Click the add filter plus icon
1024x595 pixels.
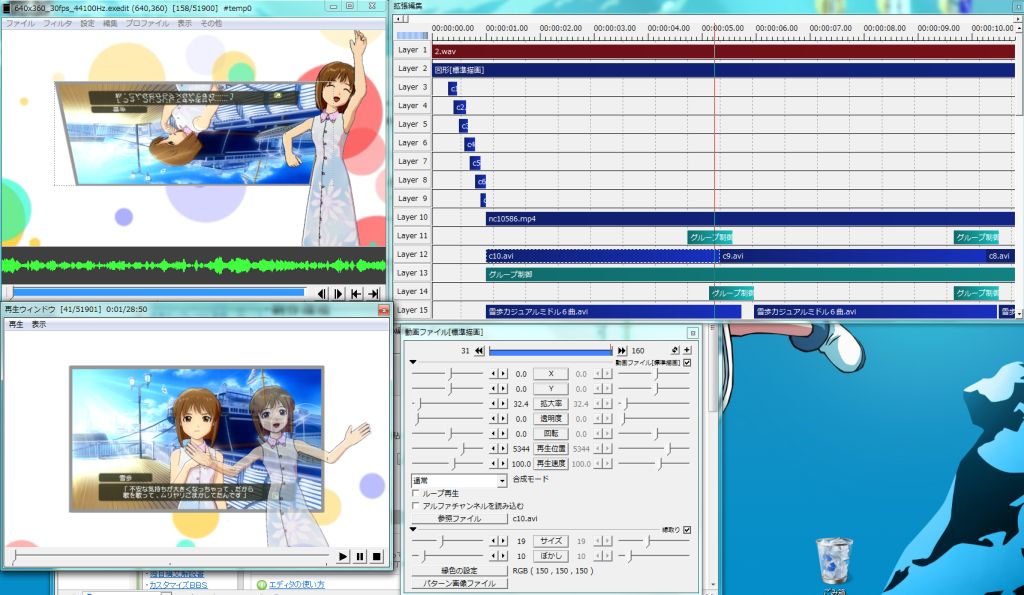(687, 351)
